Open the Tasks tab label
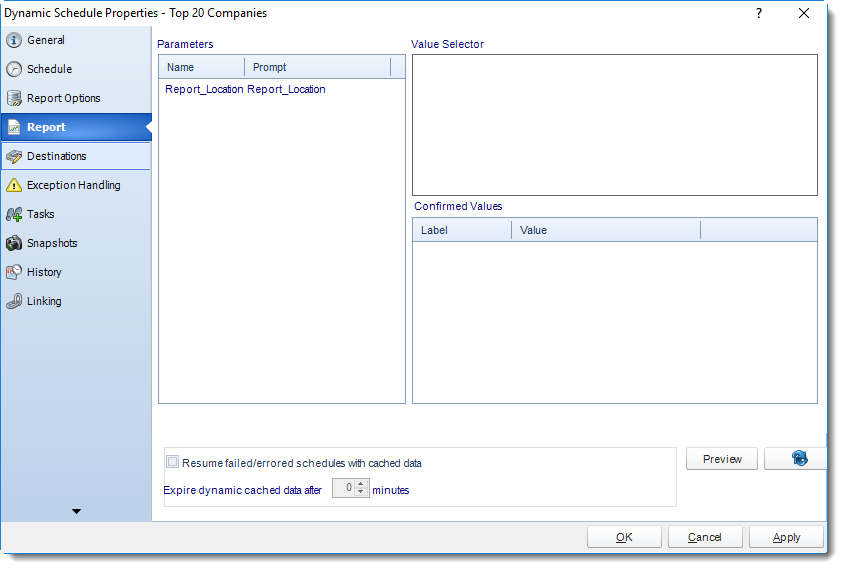This screenshot has height=569, width=843. [x=40, y=215]
